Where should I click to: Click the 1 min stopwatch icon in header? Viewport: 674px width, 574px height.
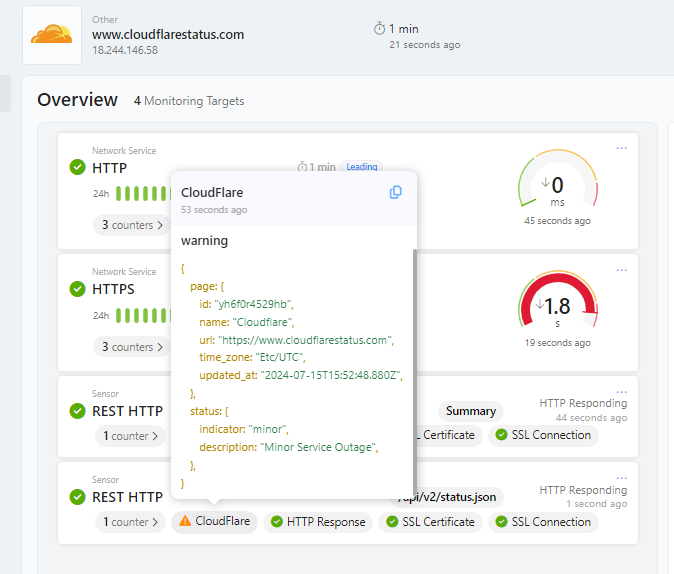pos(379,29)
